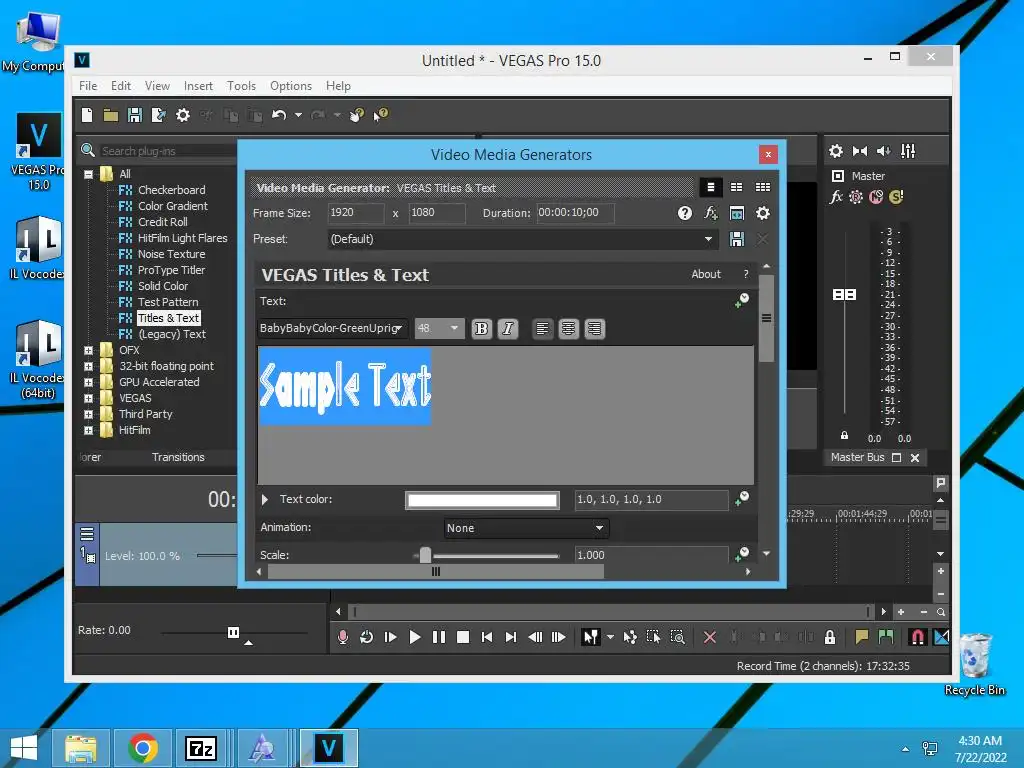
Task: Click the Scale slider handle
Action: click(x=426, y=555)
